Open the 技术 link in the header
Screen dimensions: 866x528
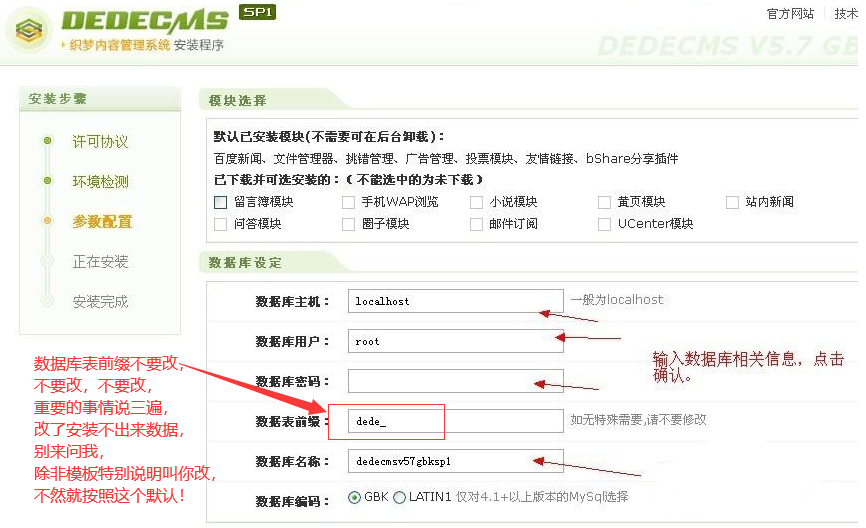point(846,14)
